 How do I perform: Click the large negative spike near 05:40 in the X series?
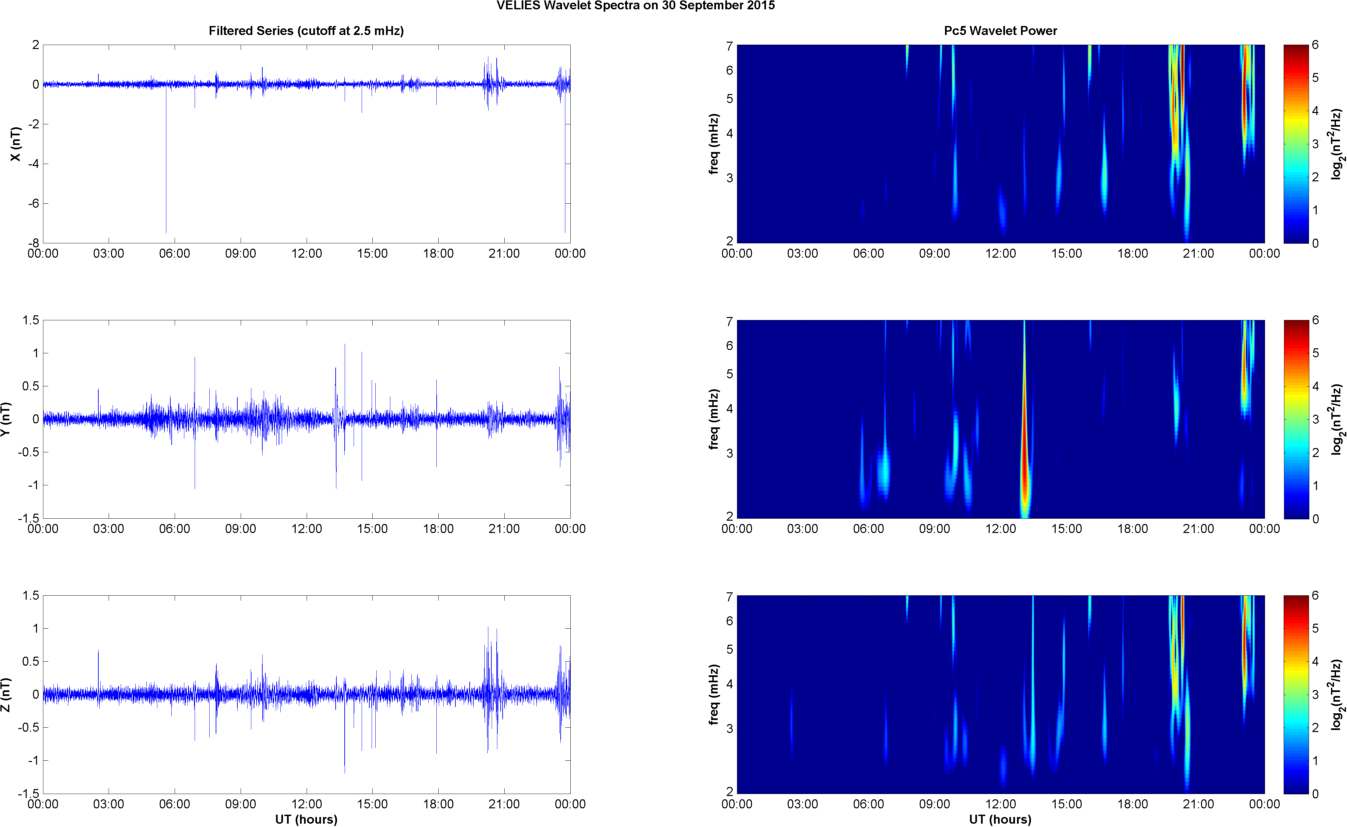click(166, 160)
